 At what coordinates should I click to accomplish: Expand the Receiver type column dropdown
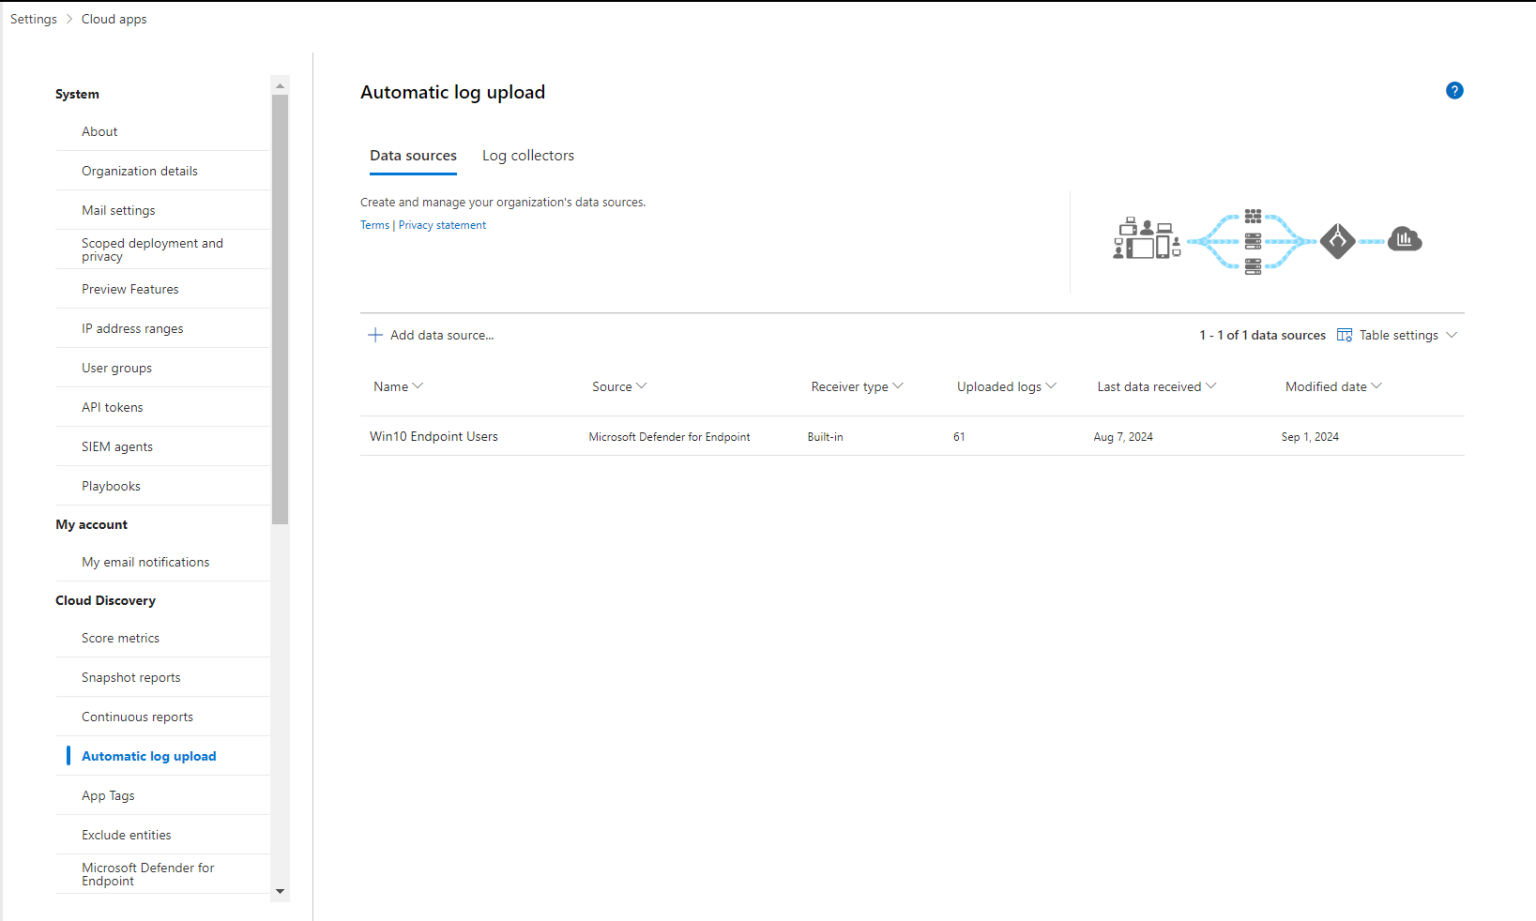(899, 386)
